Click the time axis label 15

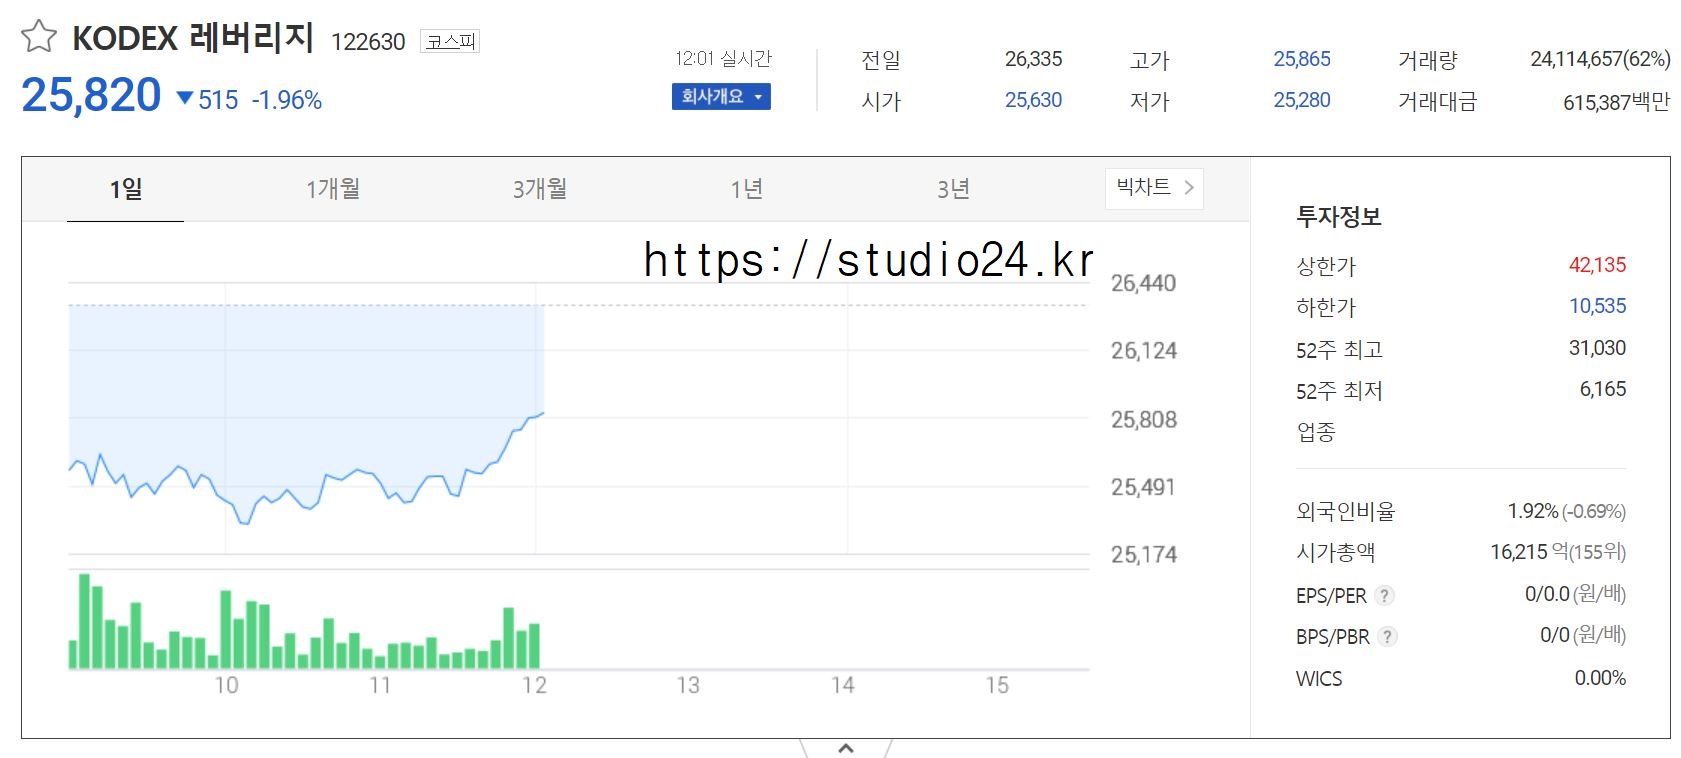click(x=997, y=685)
